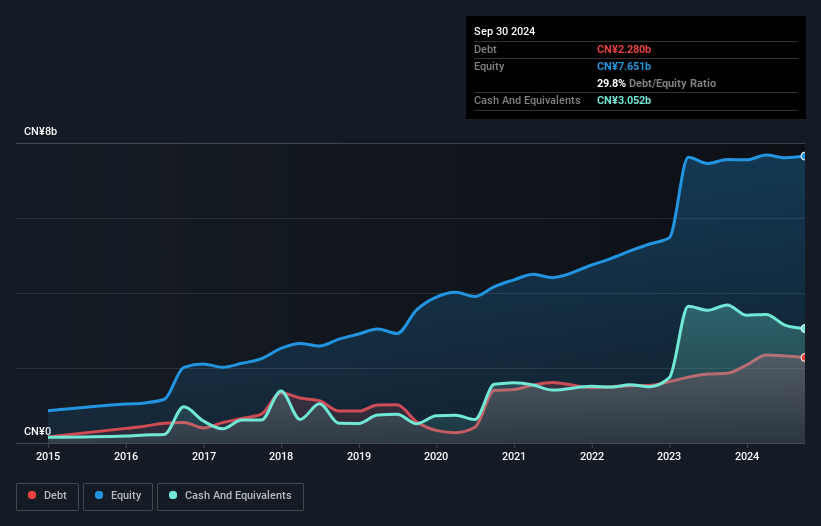Select the Debt endpoint marker on chart
Viewport: 821px width, 526px height.
(804, 357)
